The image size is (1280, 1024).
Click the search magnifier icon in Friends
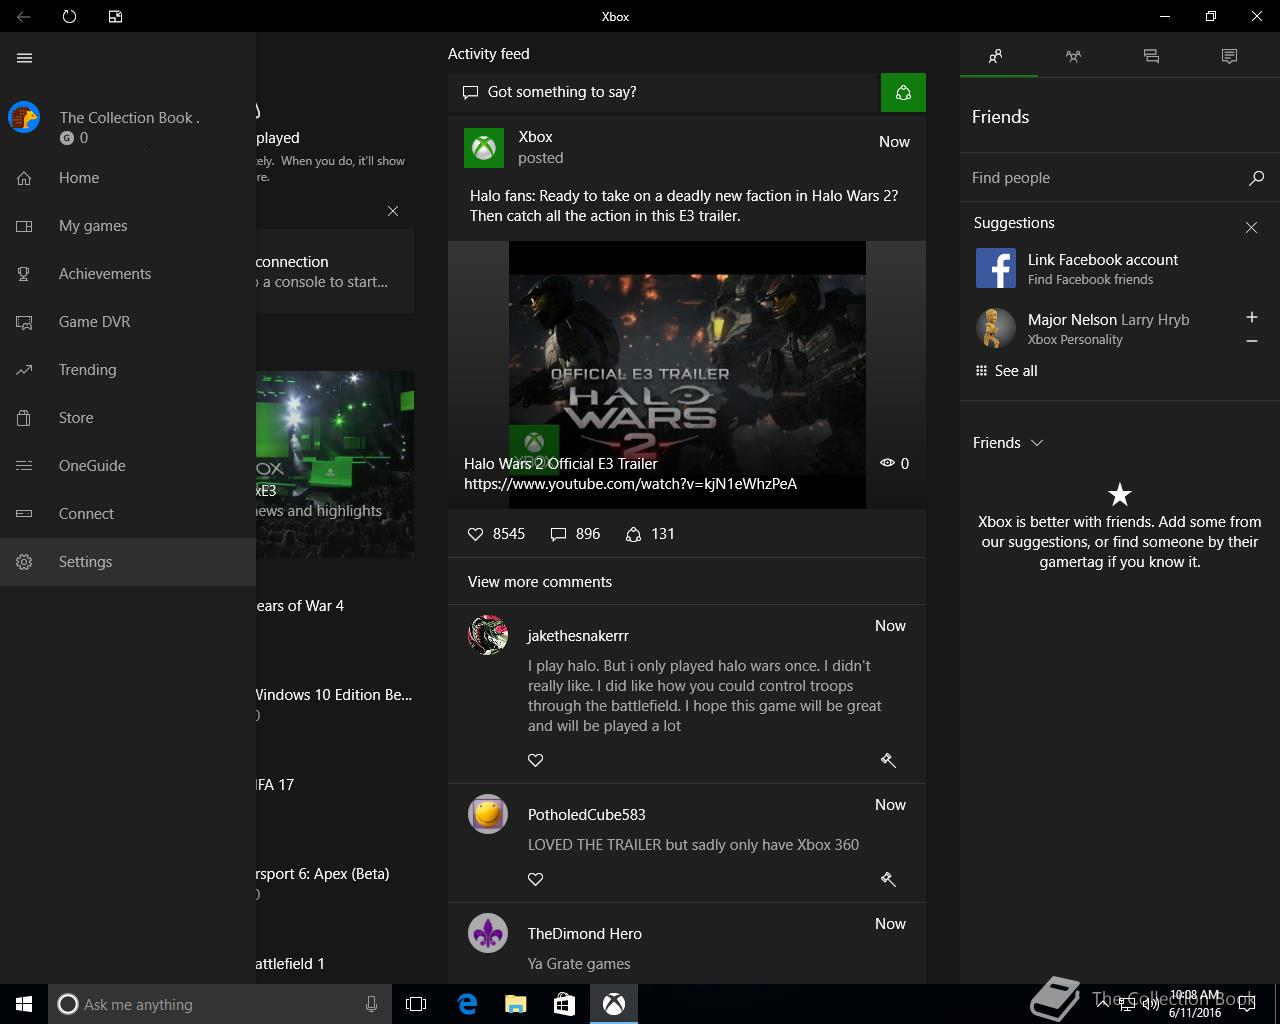coord(1256,178)
